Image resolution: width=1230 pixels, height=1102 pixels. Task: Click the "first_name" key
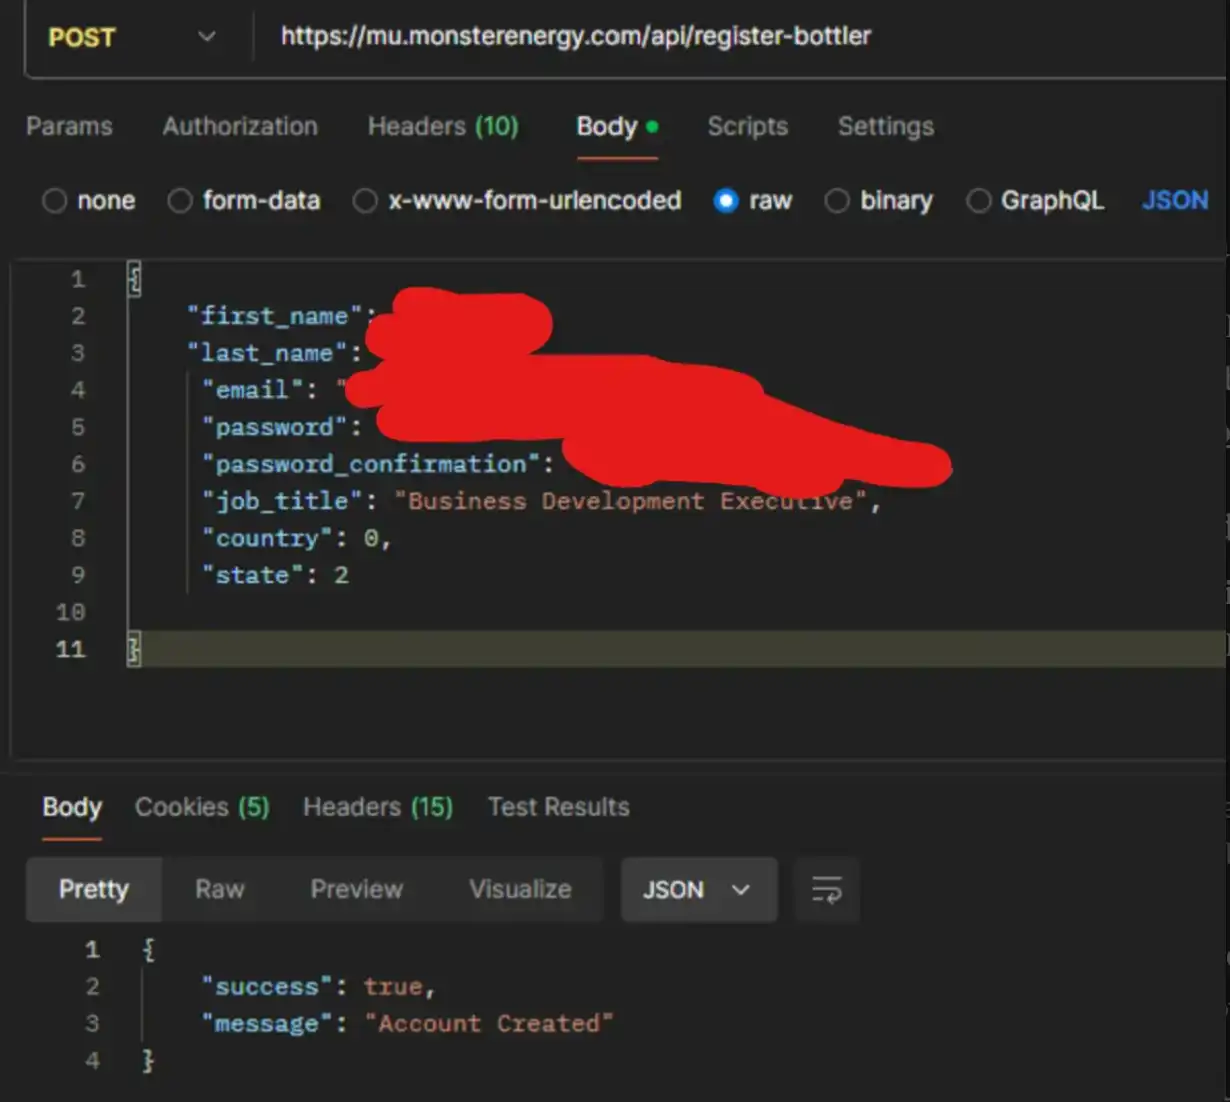click(x=274, y=316)
